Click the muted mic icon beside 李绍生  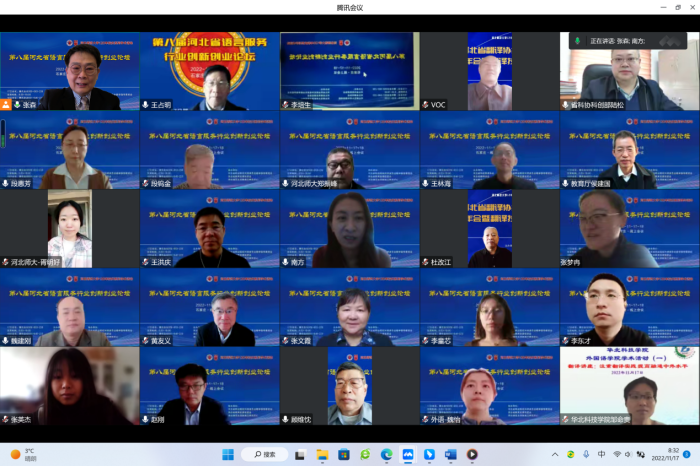click(286, 104)
